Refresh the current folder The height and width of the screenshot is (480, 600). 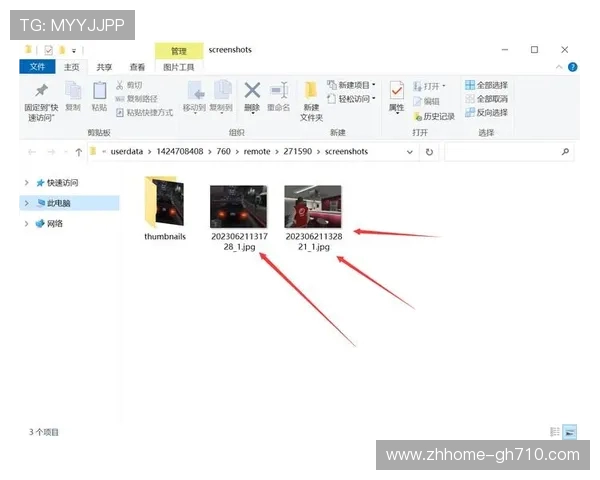pyautogui.click(x=429, y=152)
